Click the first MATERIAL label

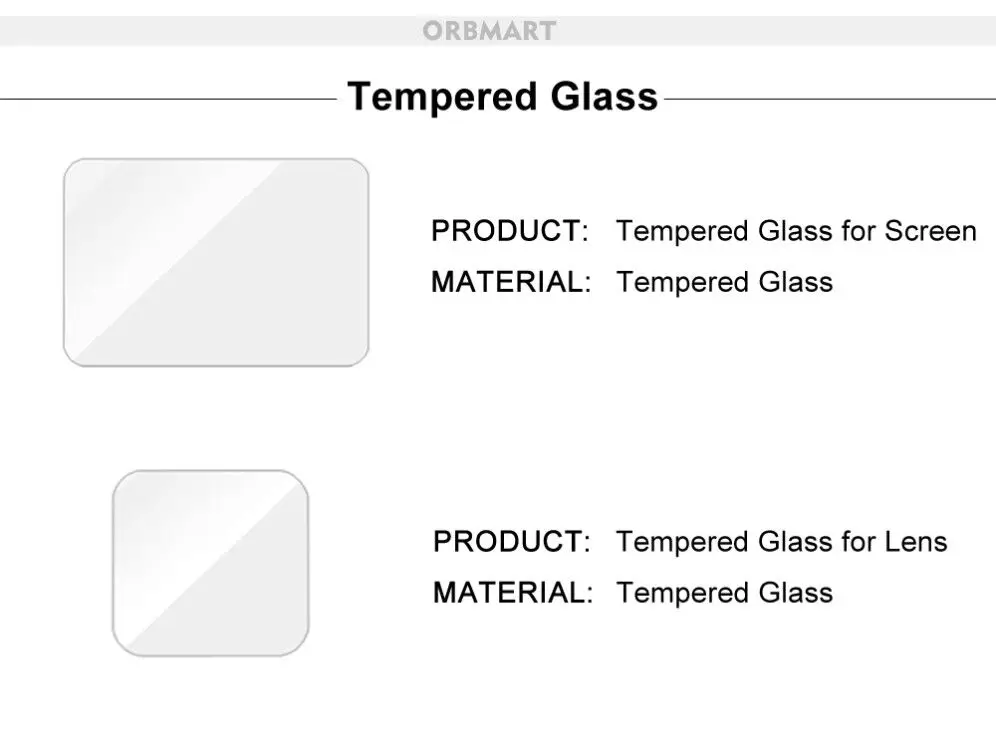click(x=511, y=282)
